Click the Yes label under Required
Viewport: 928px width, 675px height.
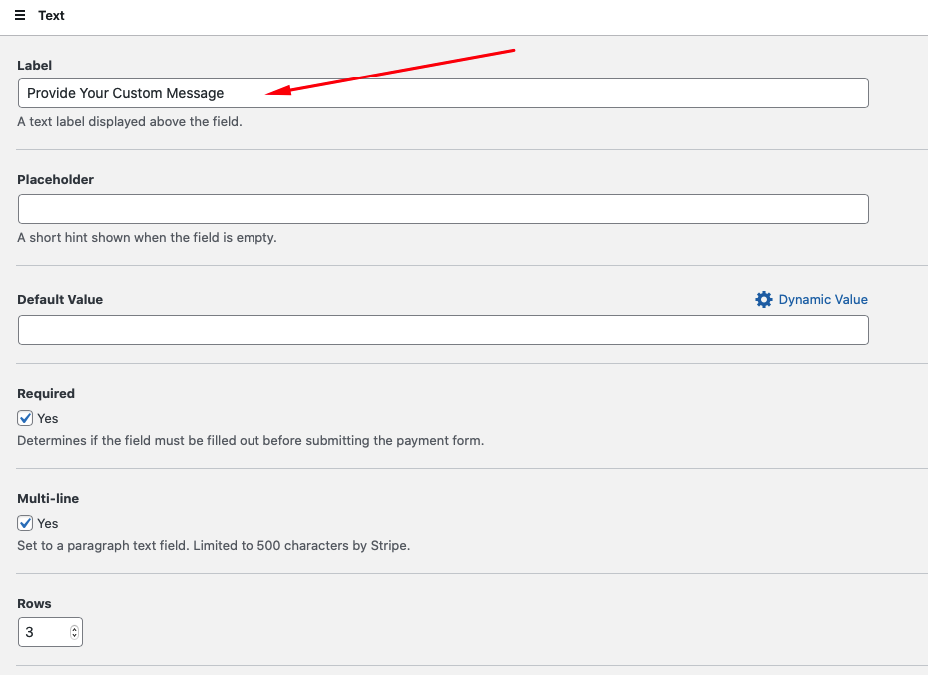point(47,418)
